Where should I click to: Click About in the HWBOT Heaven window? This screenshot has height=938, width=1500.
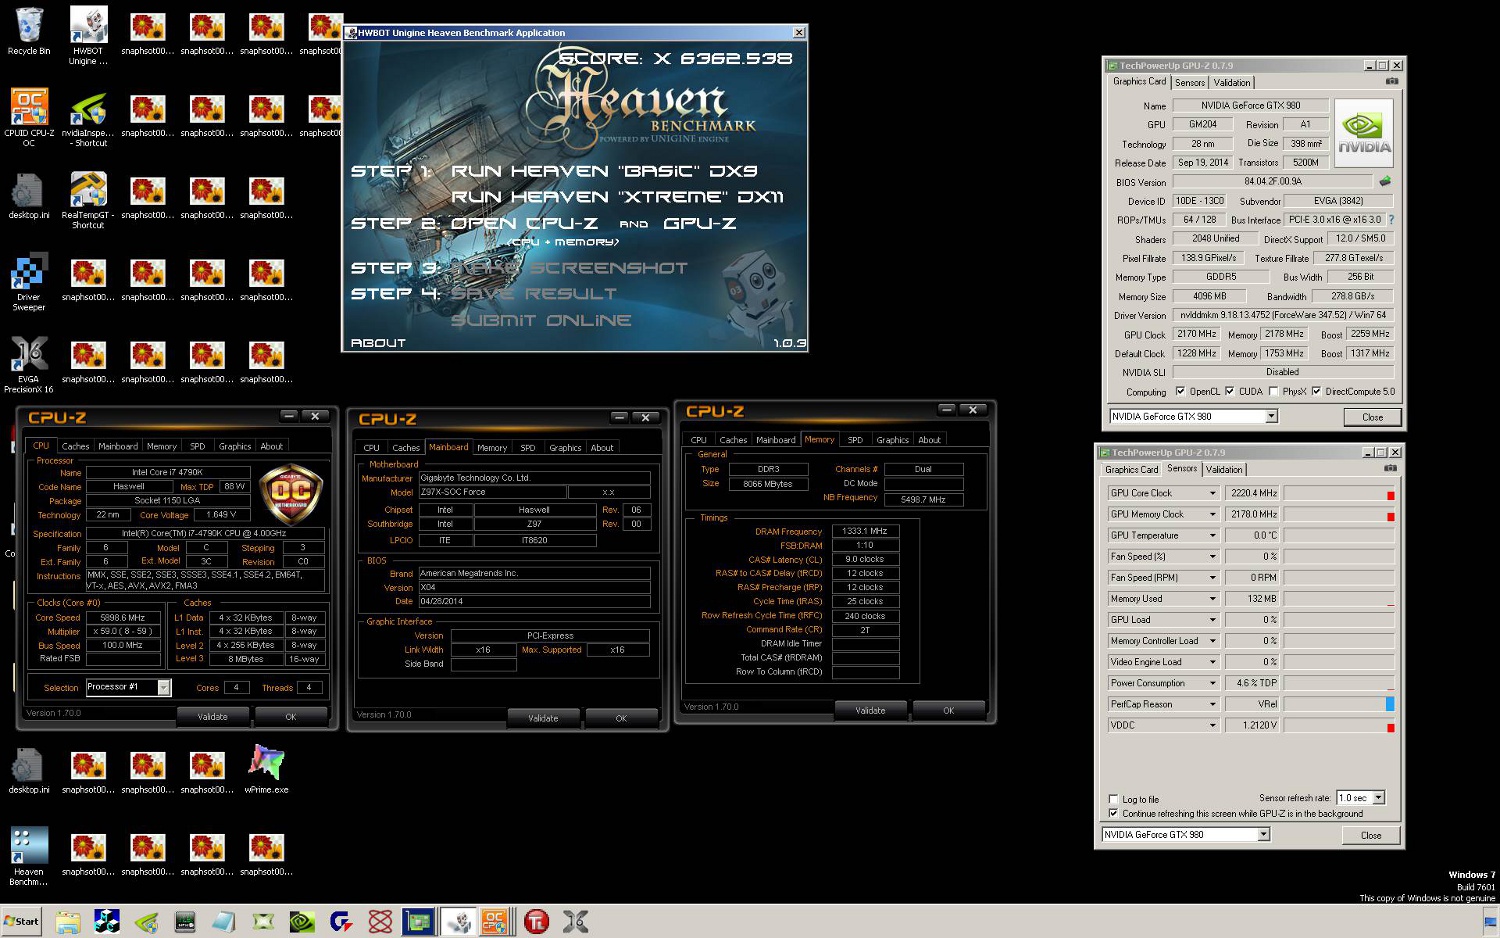coord(378,343)
